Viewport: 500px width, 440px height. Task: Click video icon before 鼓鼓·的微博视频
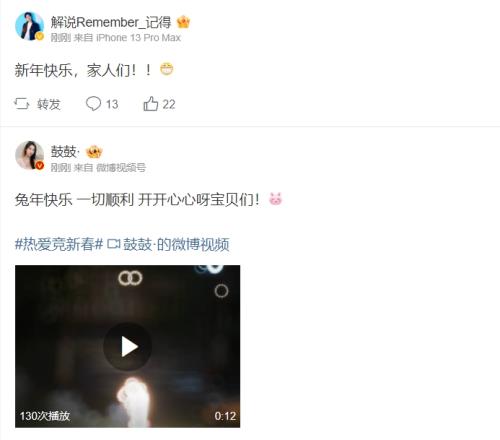click(113, 244)
